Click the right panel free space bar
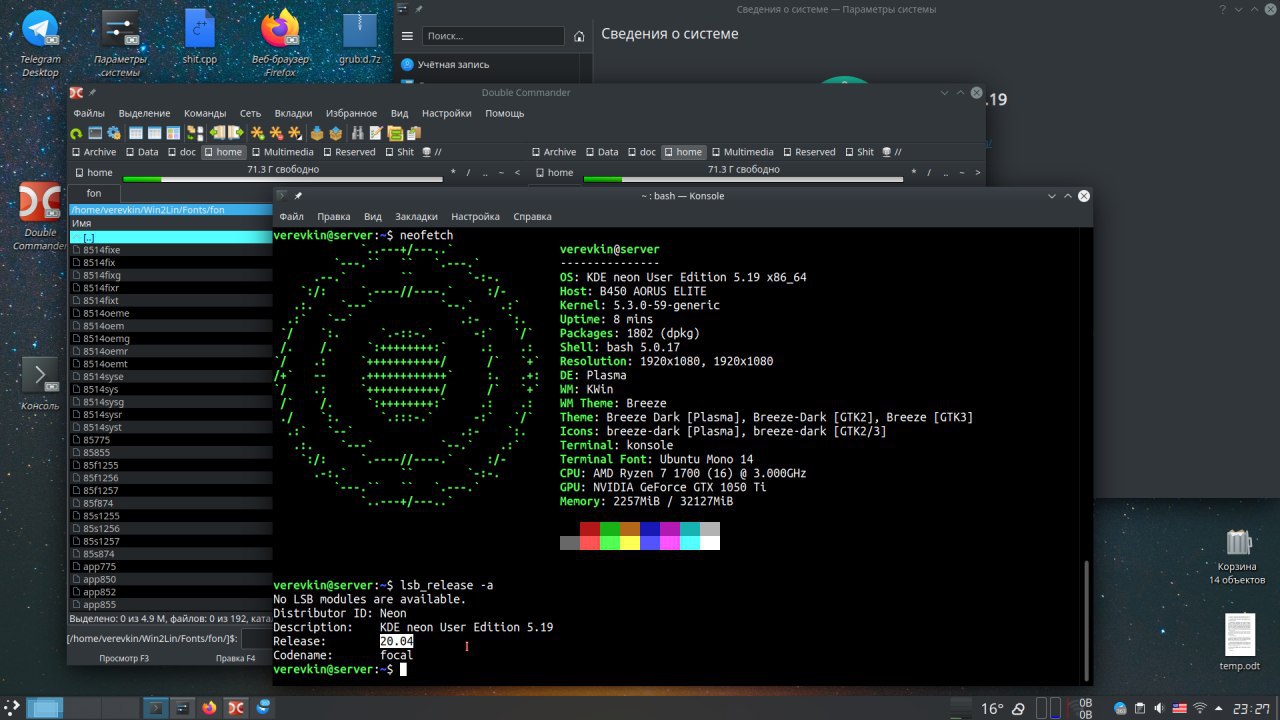Image resolution: width=1280 pixels, height=720 pixels. (x=742, y=180)
